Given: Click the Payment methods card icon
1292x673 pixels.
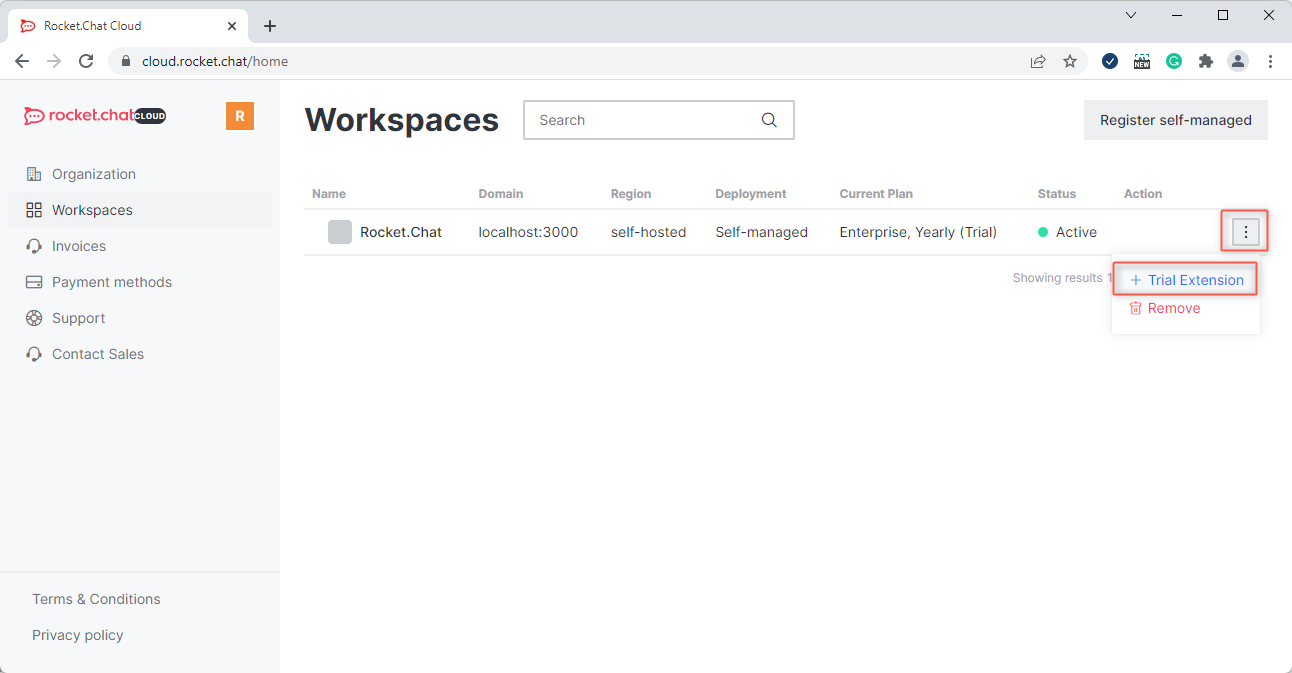Looking at the screenshot, I should pos(34,282).
